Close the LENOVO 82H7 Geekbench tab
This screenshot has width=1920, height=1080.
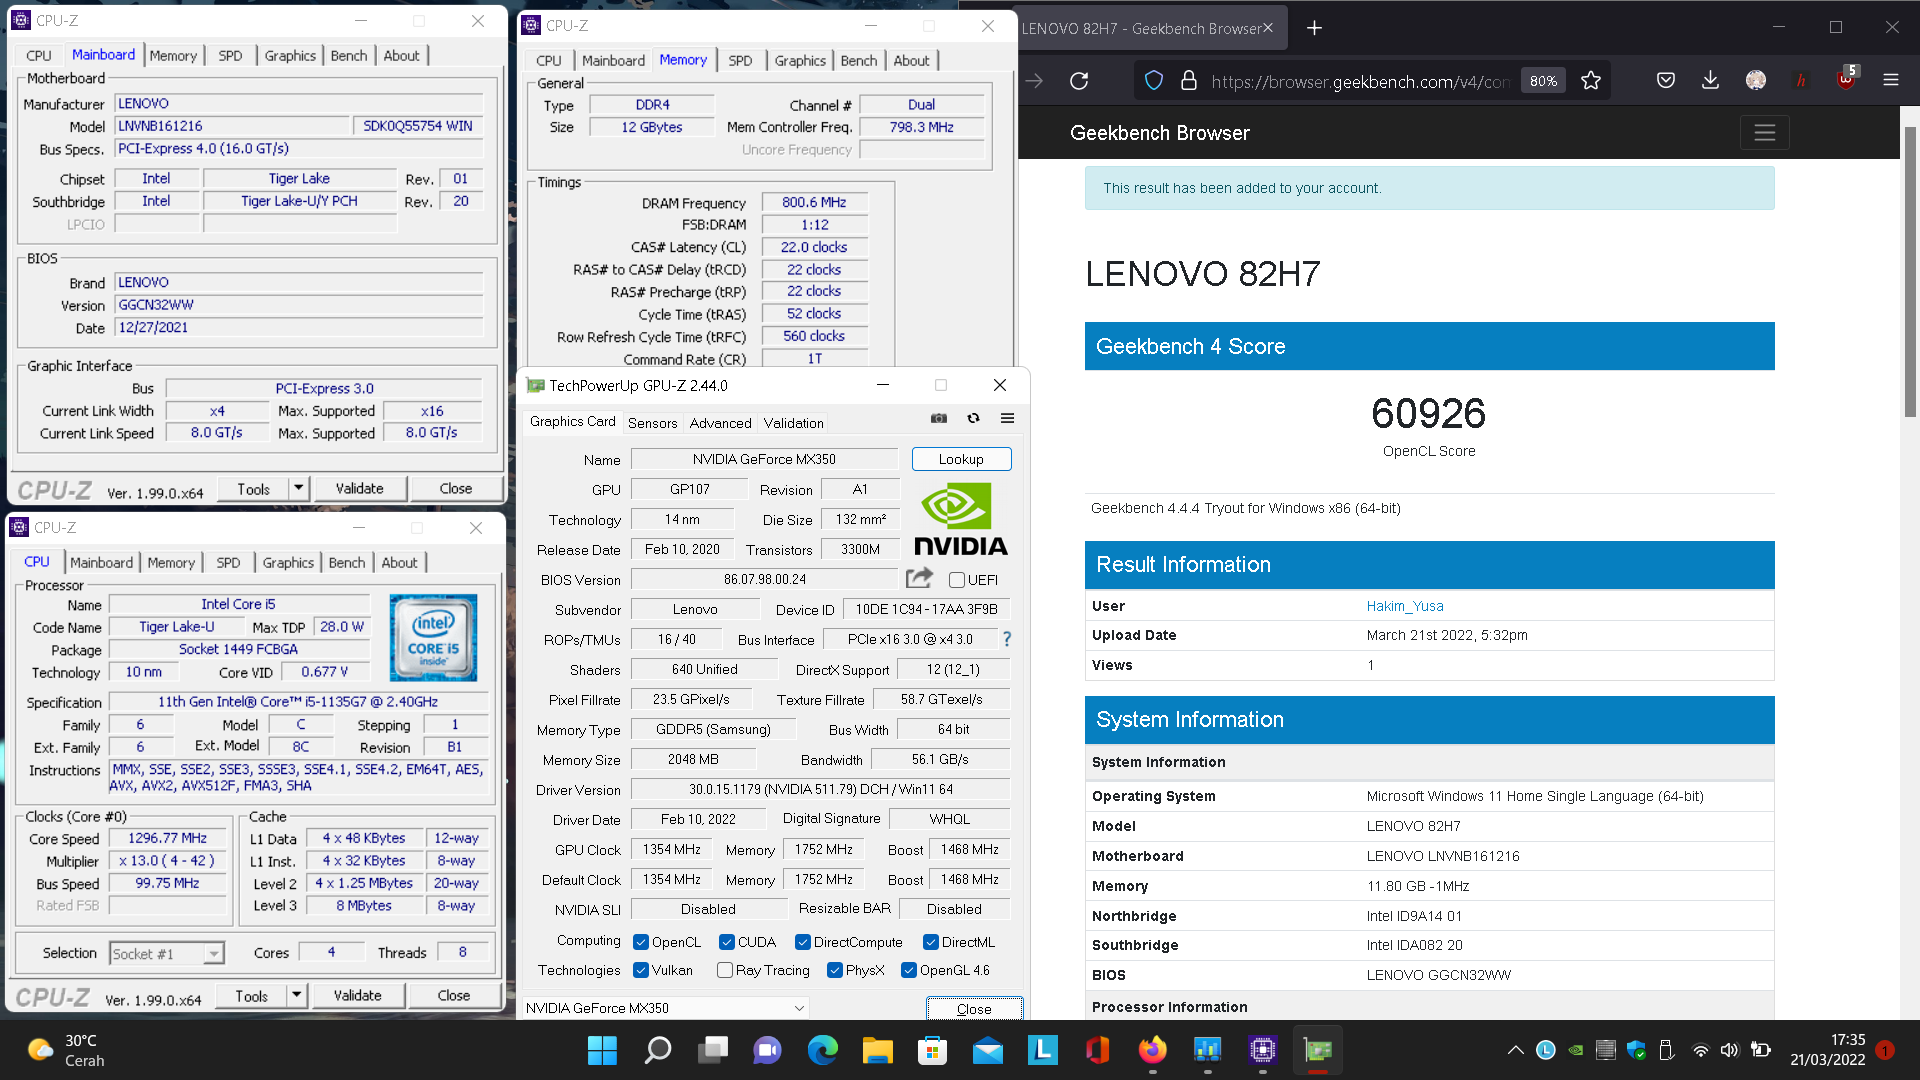[x=1268, y=28]
